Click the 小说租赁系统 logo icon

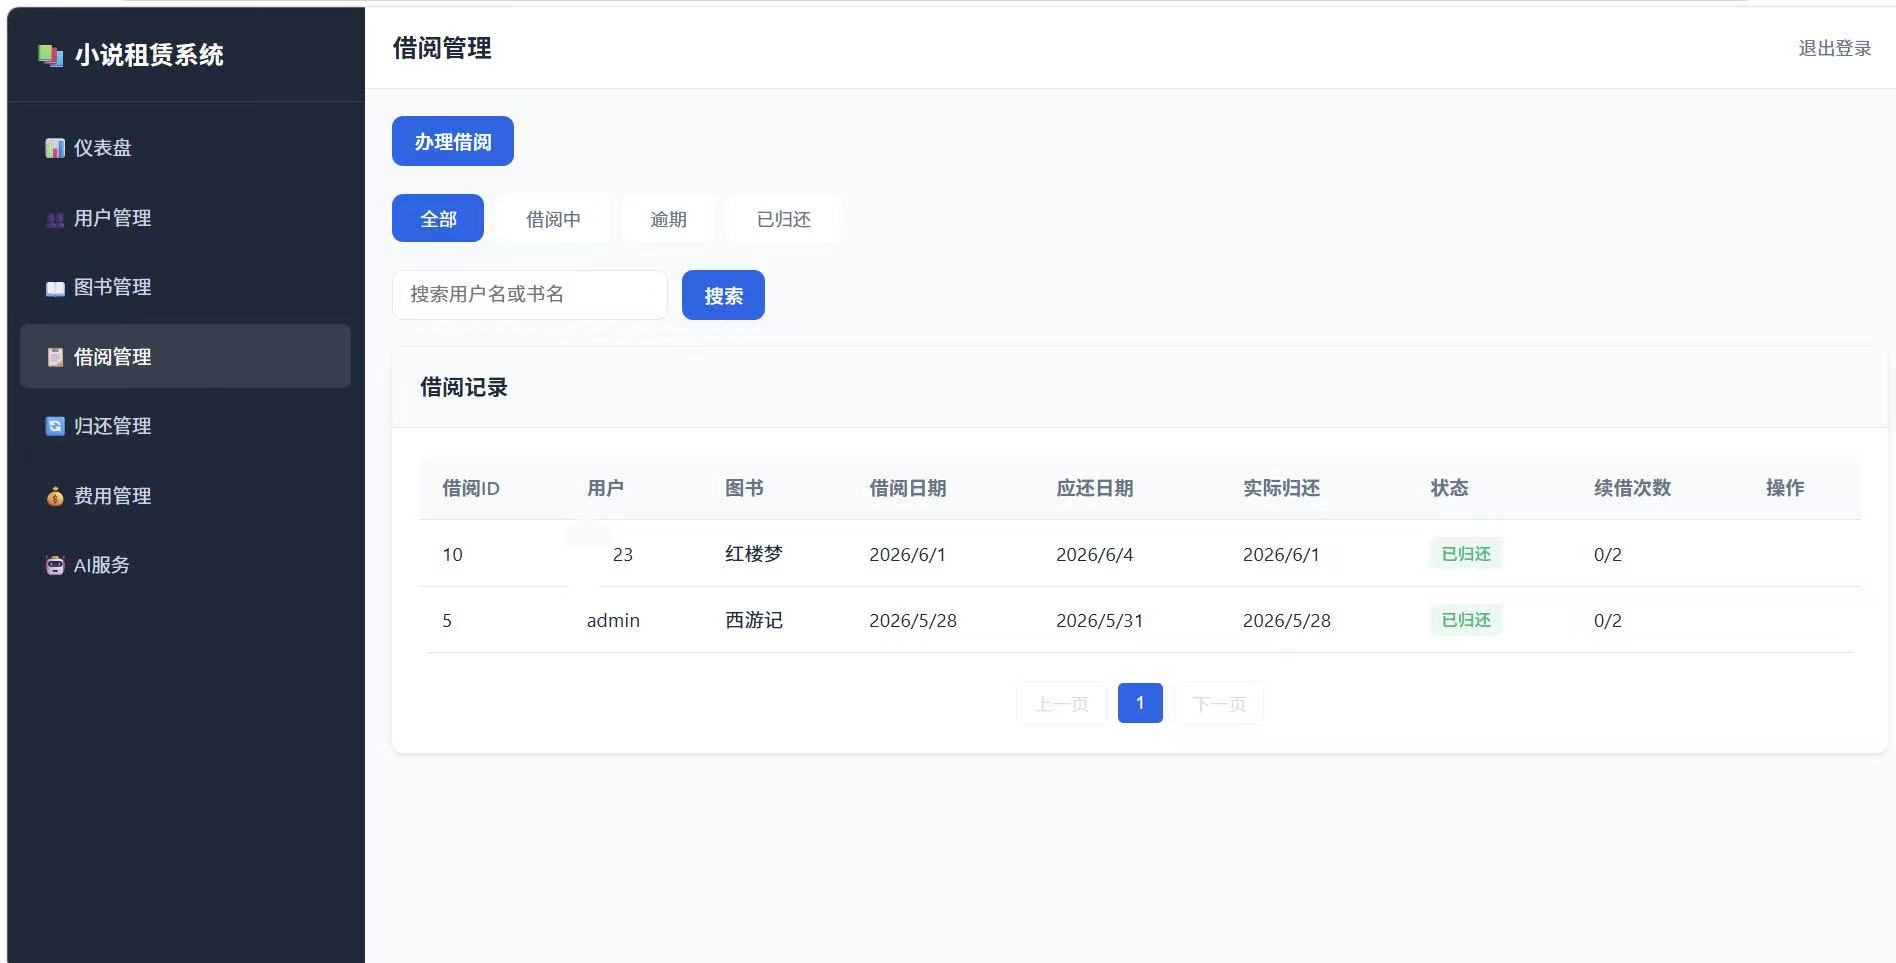click(50, 55)
